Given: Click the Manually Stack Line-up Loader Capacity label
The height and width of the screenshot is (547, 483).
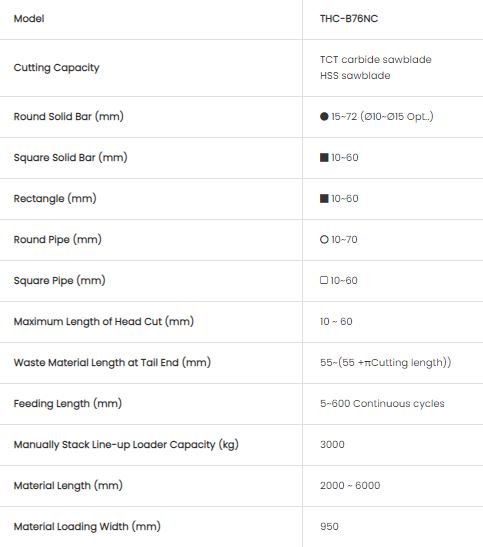Looking at the screenshot, I should tap(126, 444).
